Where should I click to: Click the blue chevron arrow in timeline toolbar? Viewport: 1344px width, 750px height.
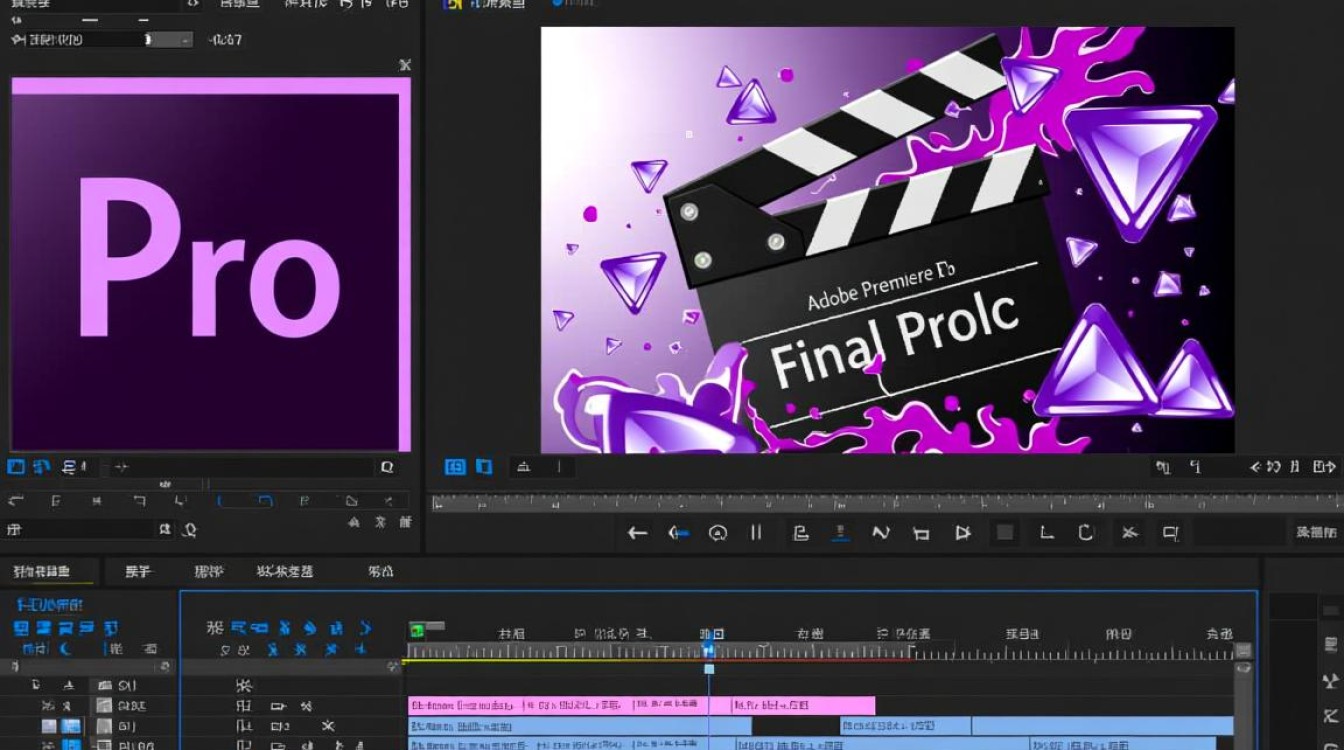365,628
